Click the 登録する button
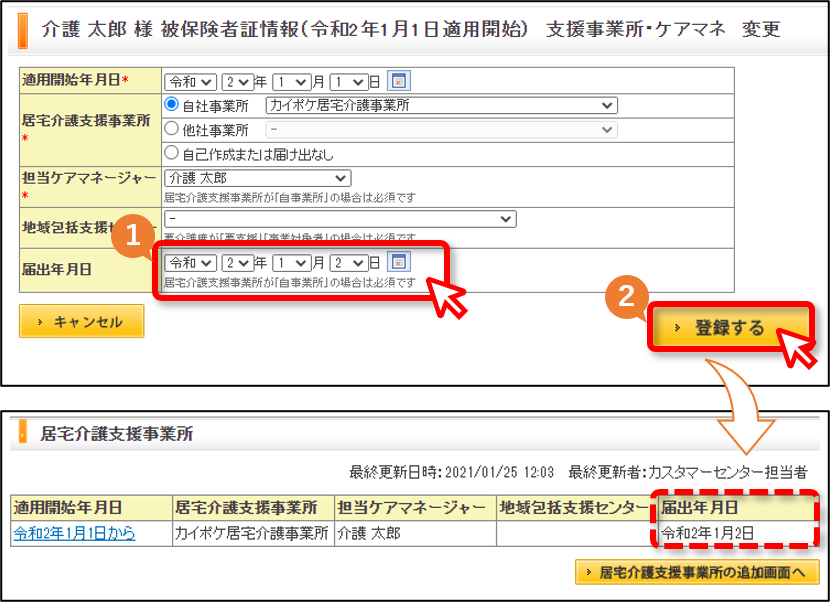The width and height of the screenshot is (833, 602). [730, 327]
